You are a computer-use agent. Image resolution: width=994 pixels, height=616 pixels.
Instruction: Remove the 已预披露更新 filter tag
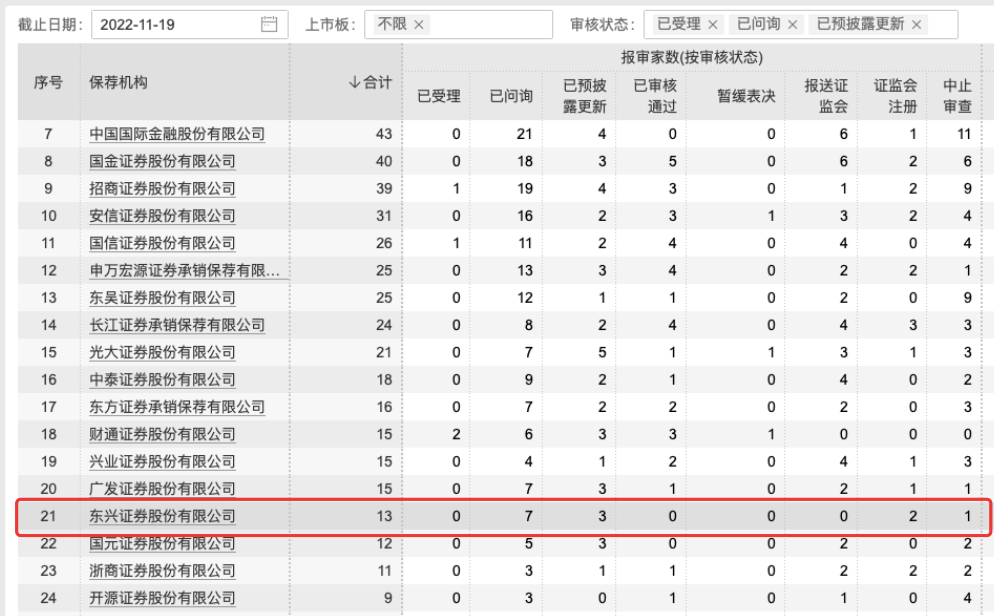click(x=916, y=25)
